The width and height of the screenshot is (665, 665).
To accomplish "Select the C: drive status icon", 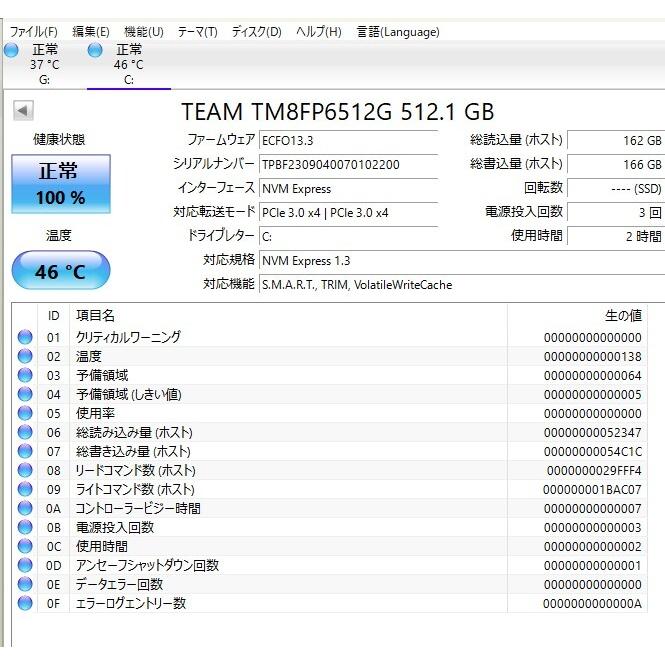I will (x=95, y=50).
